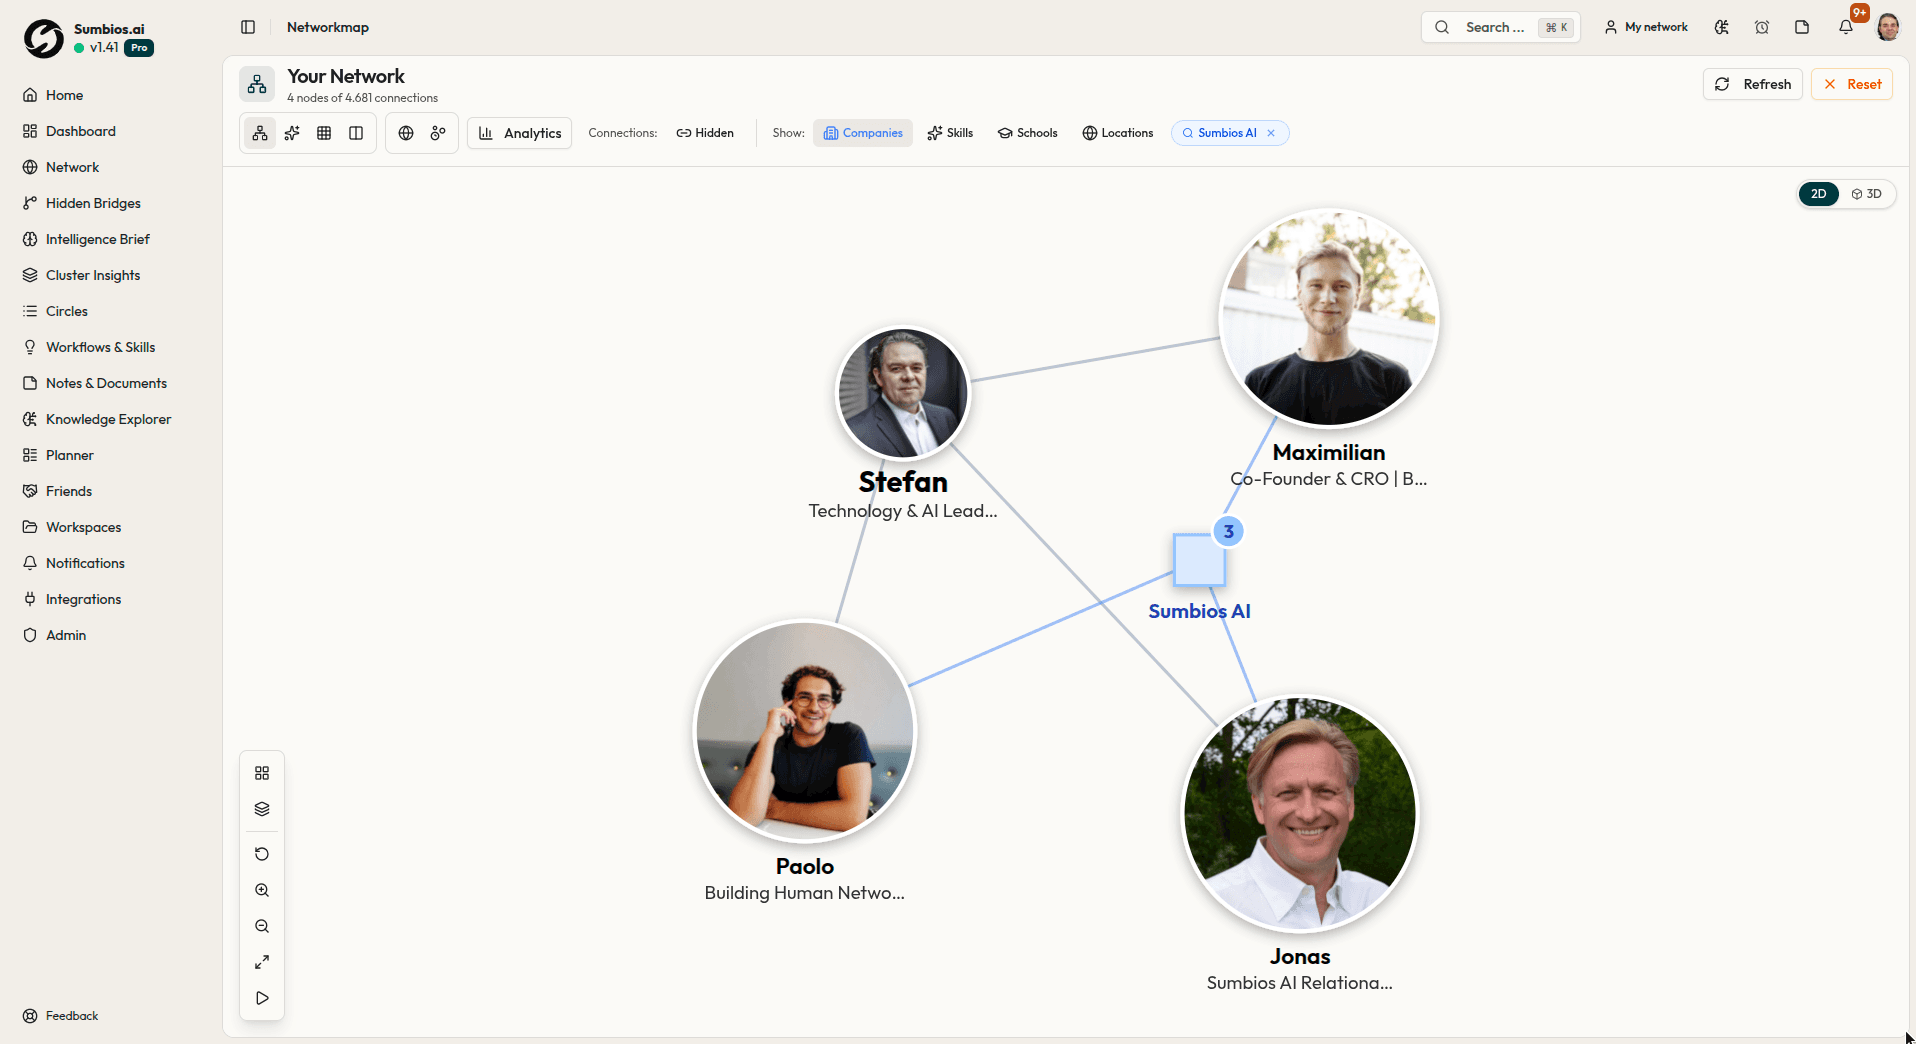The image size is (1916, 1044).
Task: Open the user profile avatar
Action: coord(1888,27)
